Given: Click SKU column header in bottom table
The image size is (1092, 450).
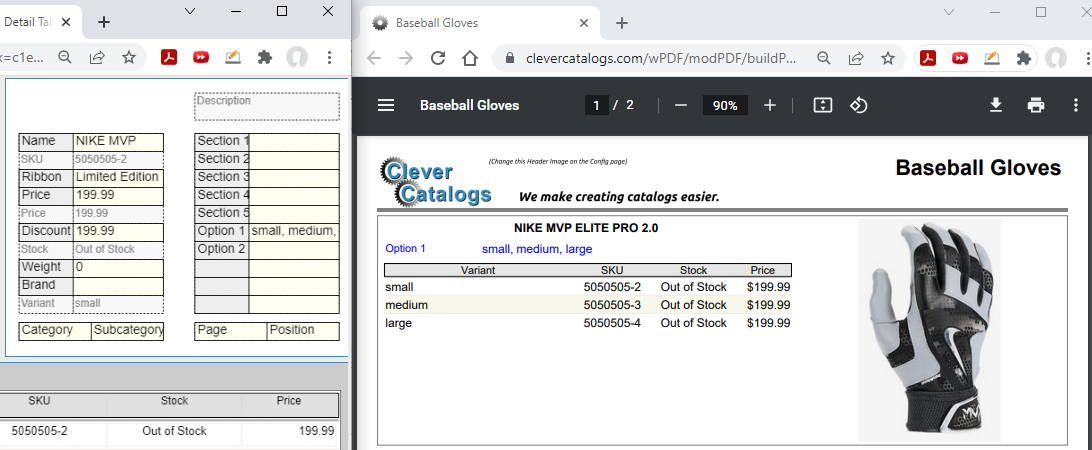Looking at the screenshot, I should pyautogui.click(x=40, y=401).
